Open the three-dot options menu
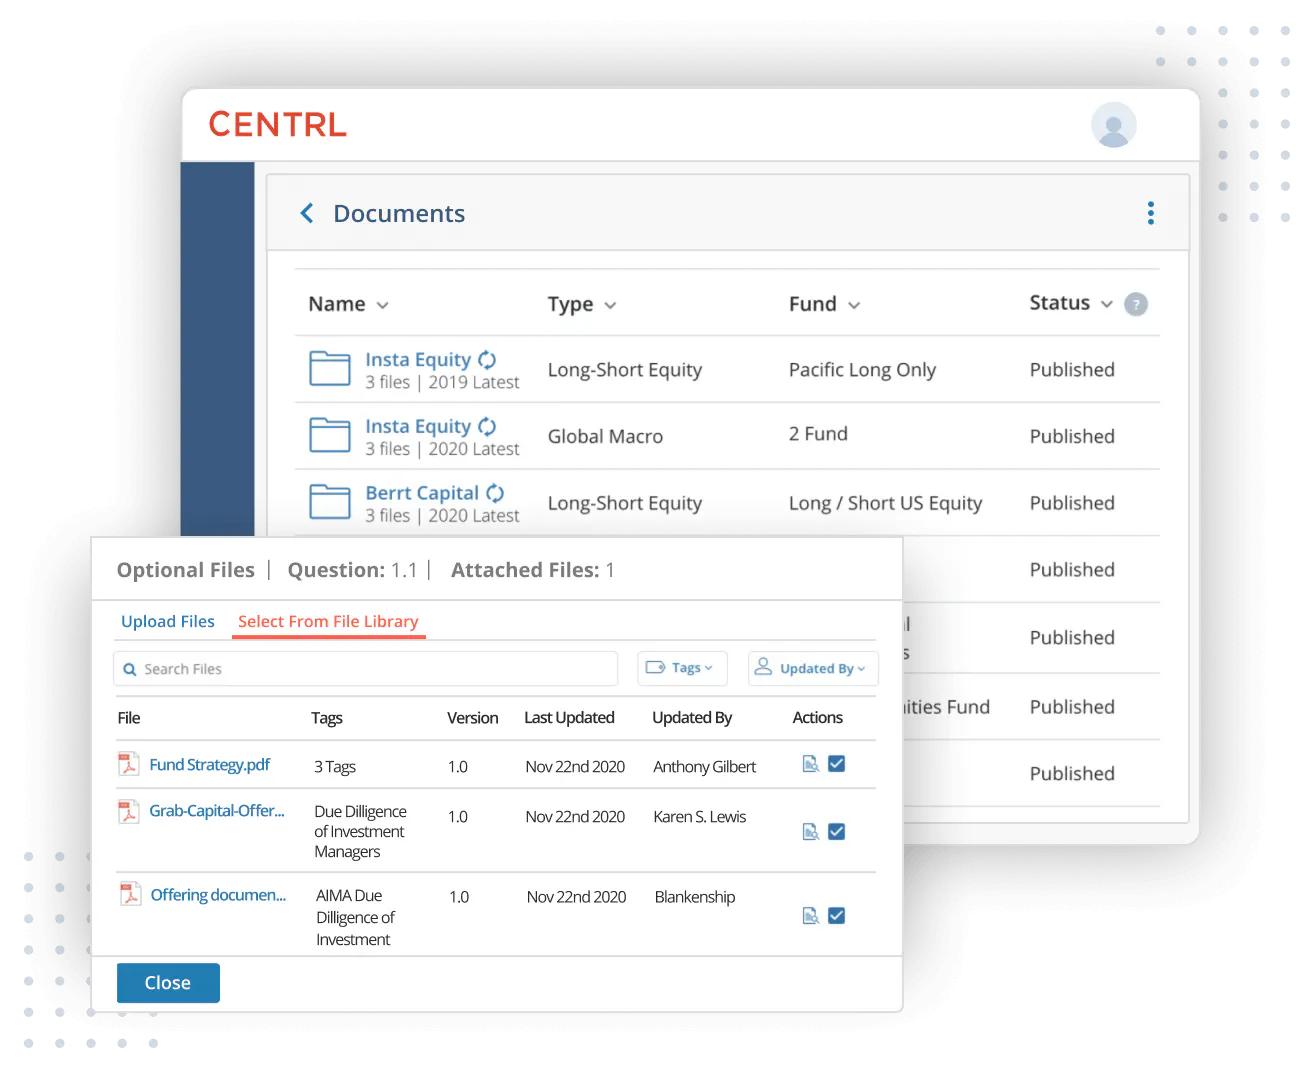1312x1074 pixels. click(x=1150, y=213)
